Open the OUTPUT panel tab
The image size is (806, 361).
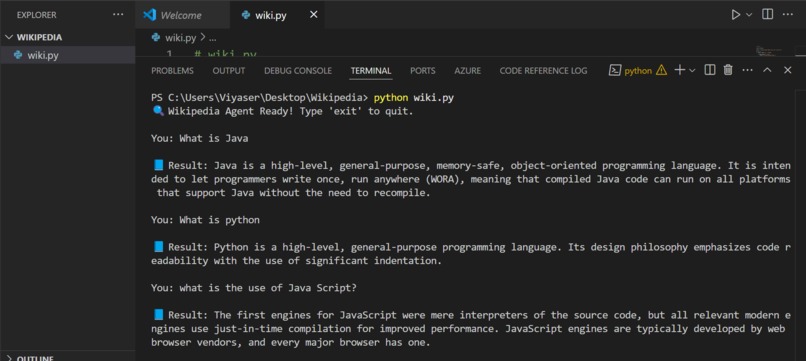tap(229, 71)
